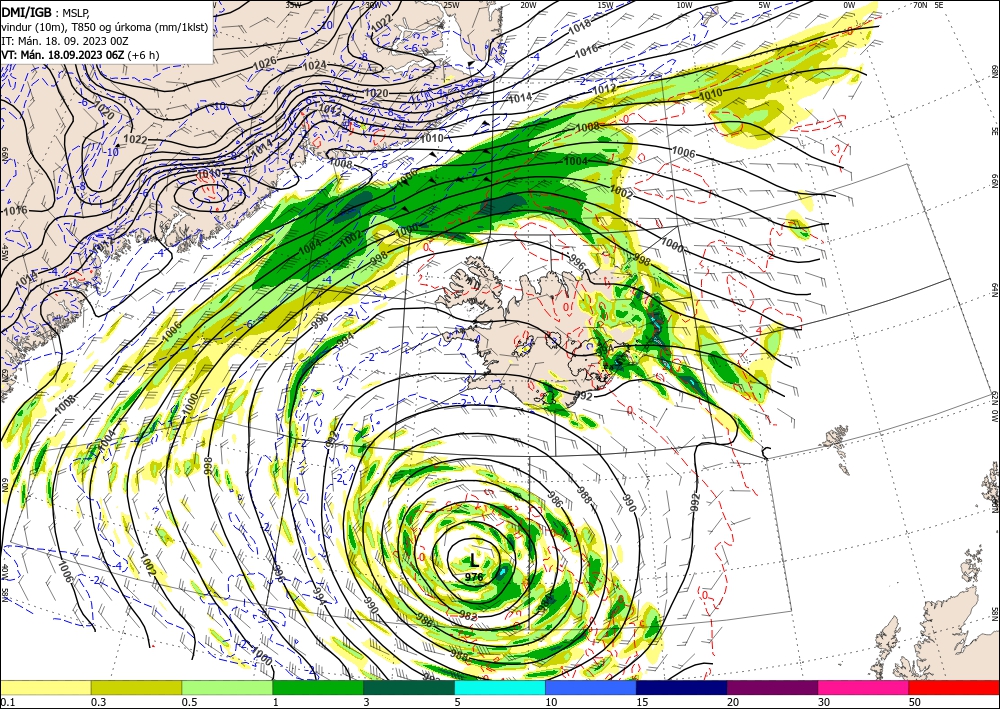Viewport: 1000px width, 709px height.
Task: Select the 'VT: Mán. 18.09.2023 06Z (+6 h)' line
Action: pos(80,55)
